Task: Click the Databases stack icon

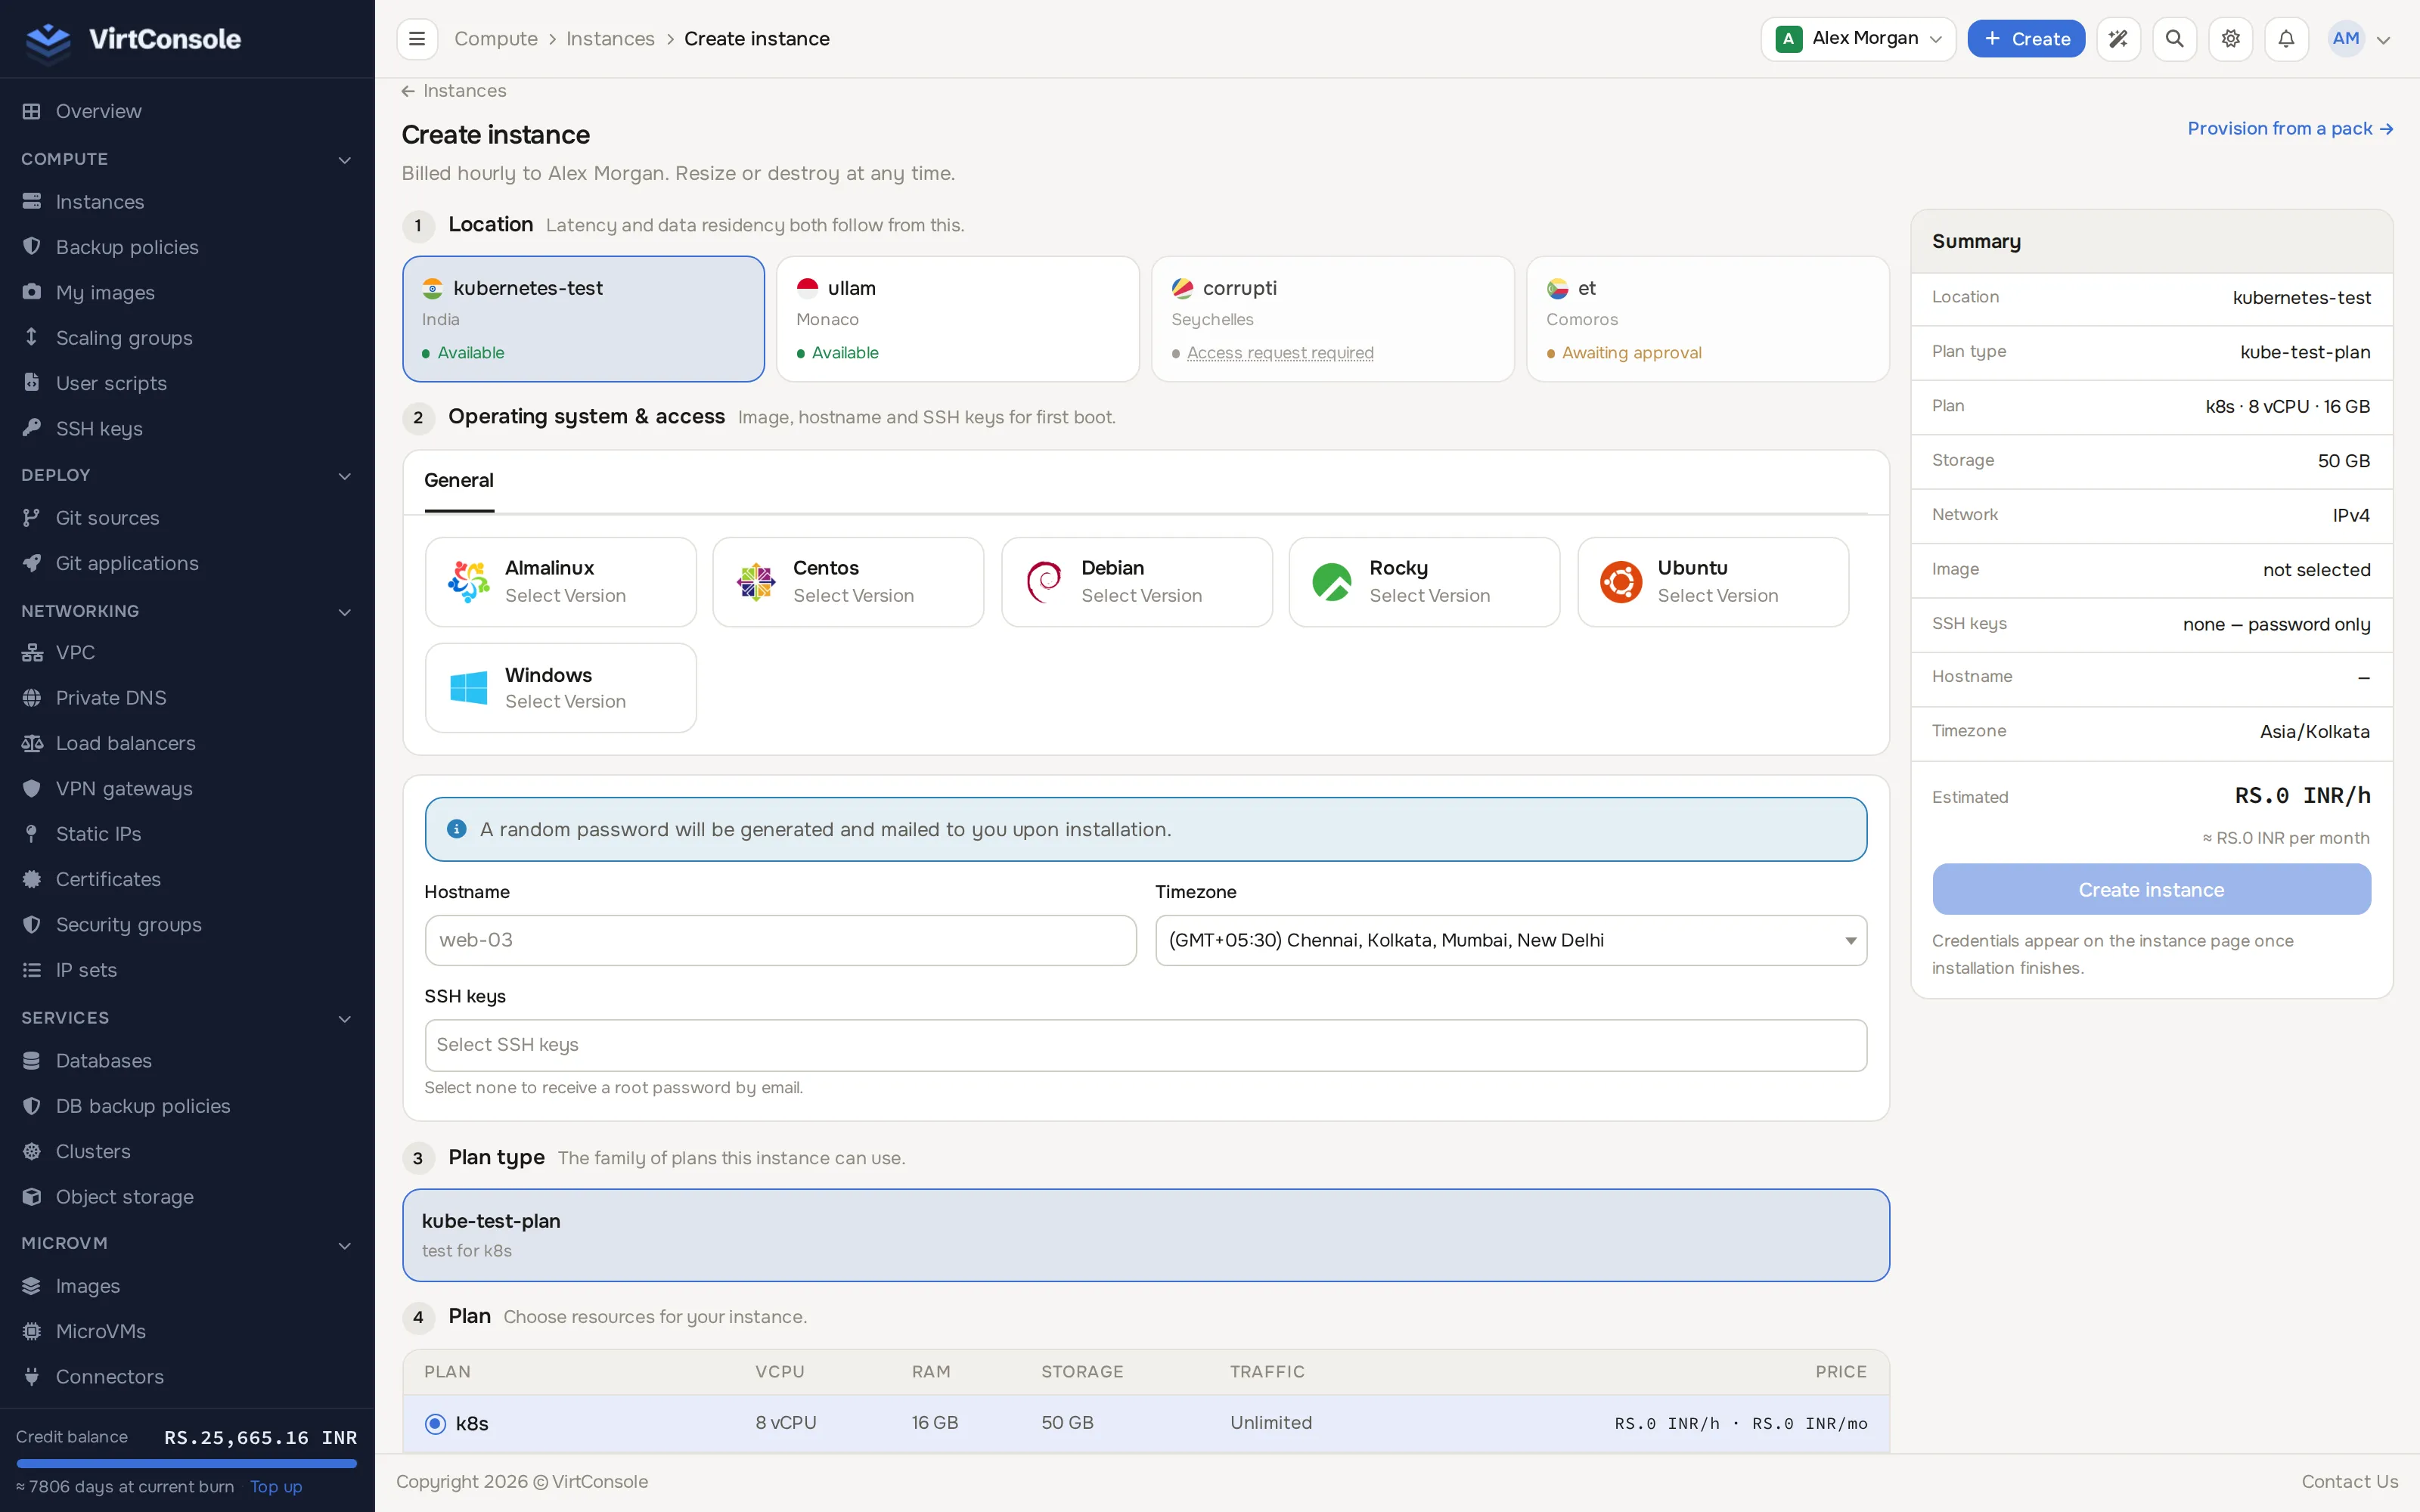Action: [x=32, y=1060]
